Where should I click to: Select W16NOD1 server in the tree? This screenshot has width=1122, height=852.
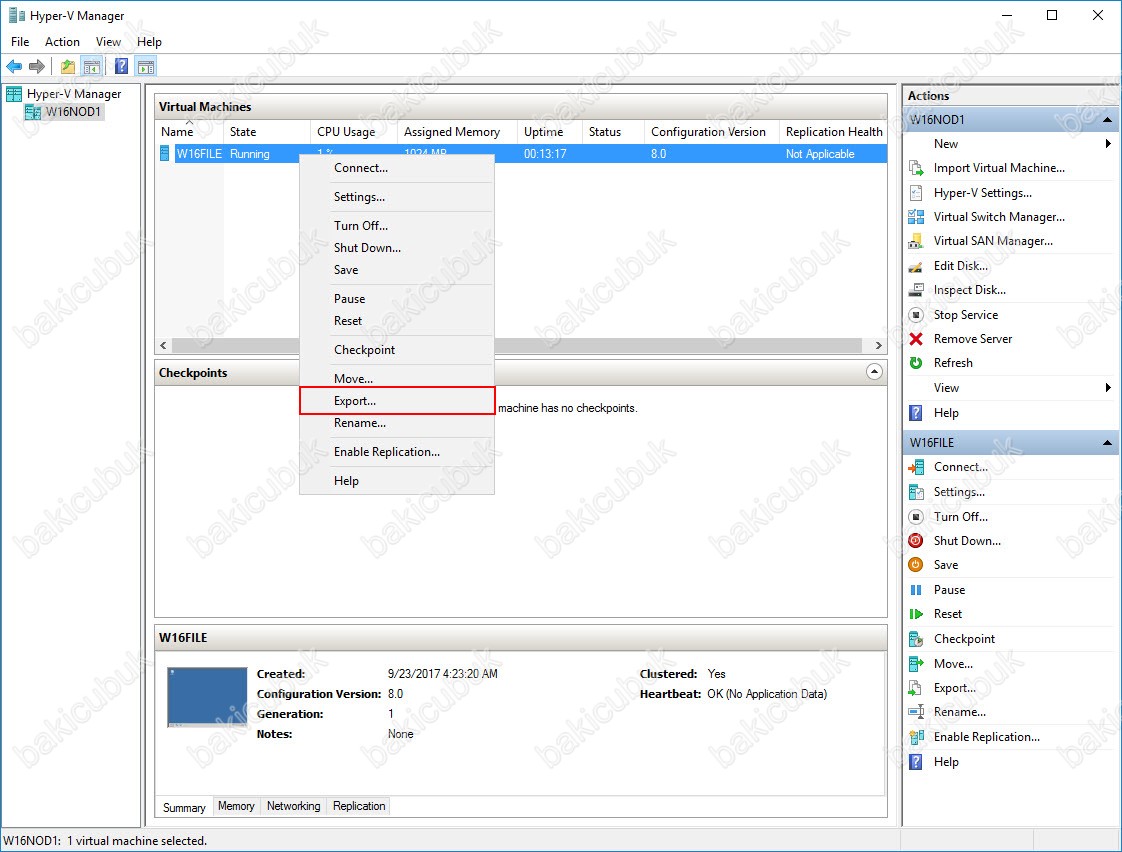(73, 112)
